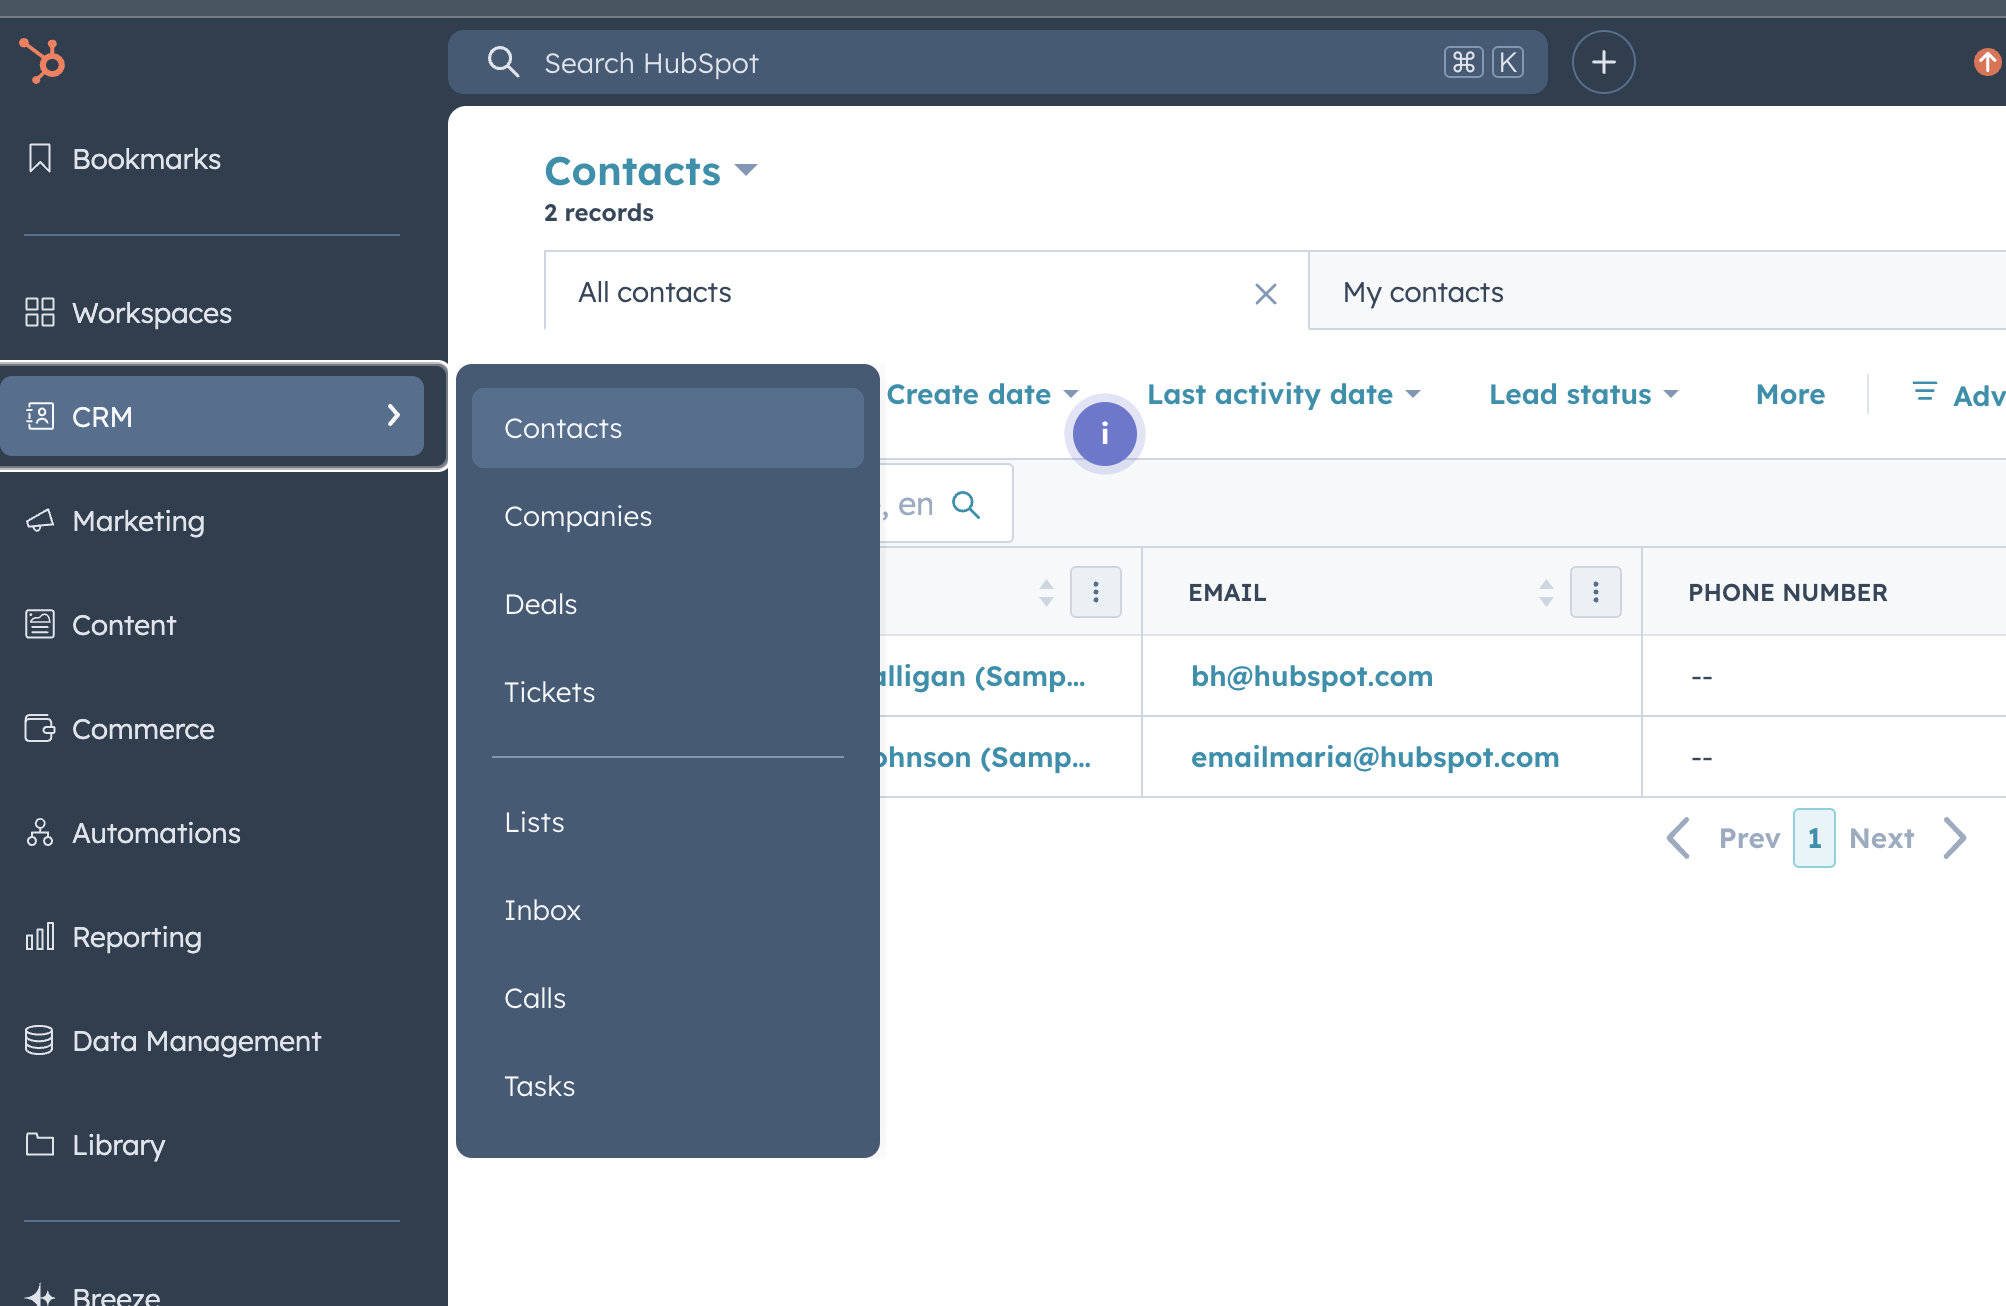Expand the CRM chevron arrow
2006x1306 pixels.
tap(394, 415)
